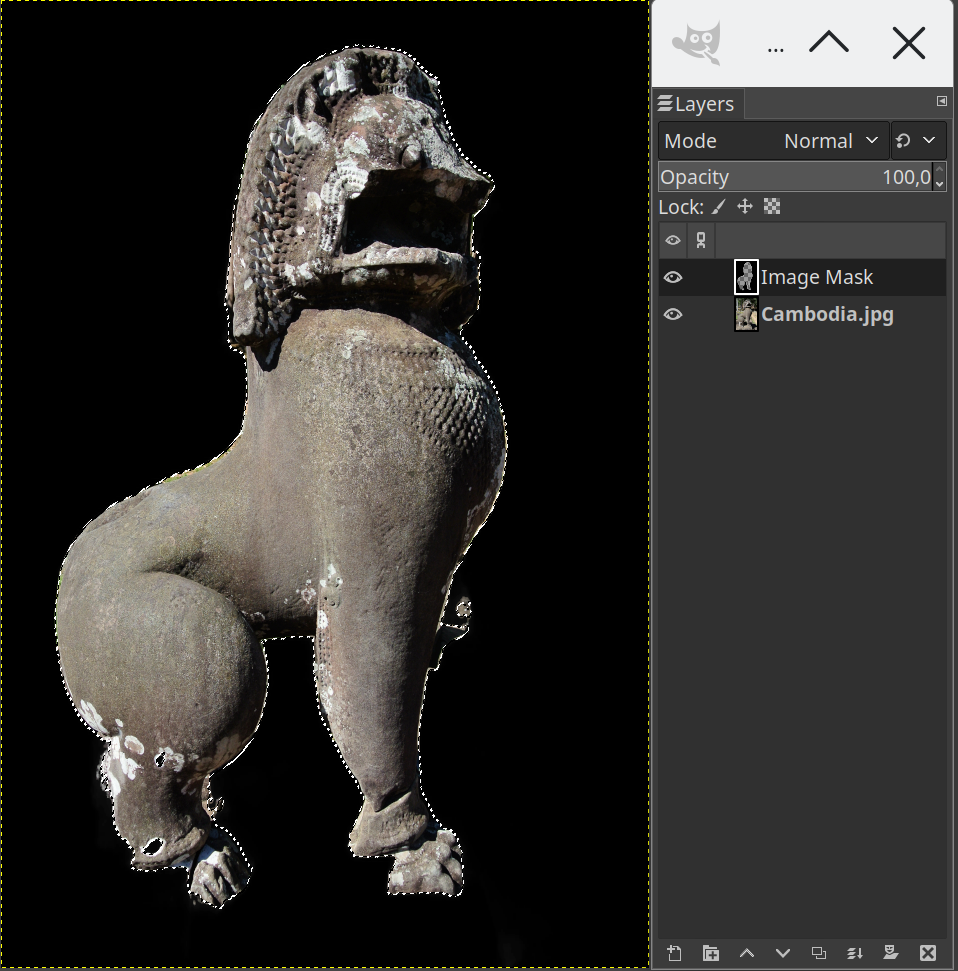Duplicate the selected layer
This screenshot has height=971, width=958.
(819, 953)
